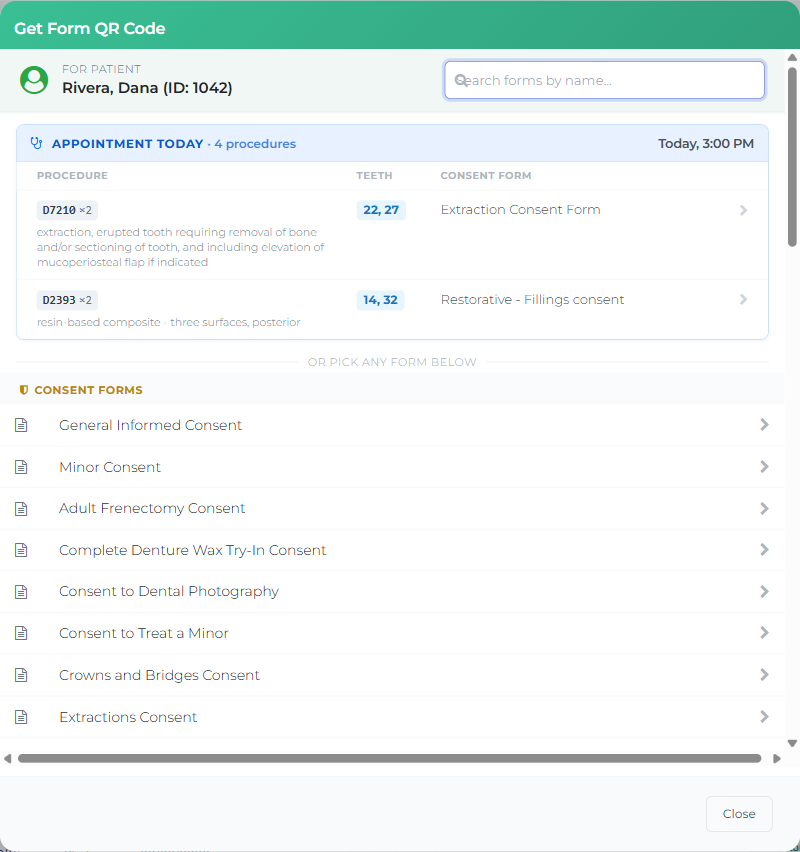The image size is (800, 852).
Task: Choose the Extractions Consent form
Action: tap(392, 717)
